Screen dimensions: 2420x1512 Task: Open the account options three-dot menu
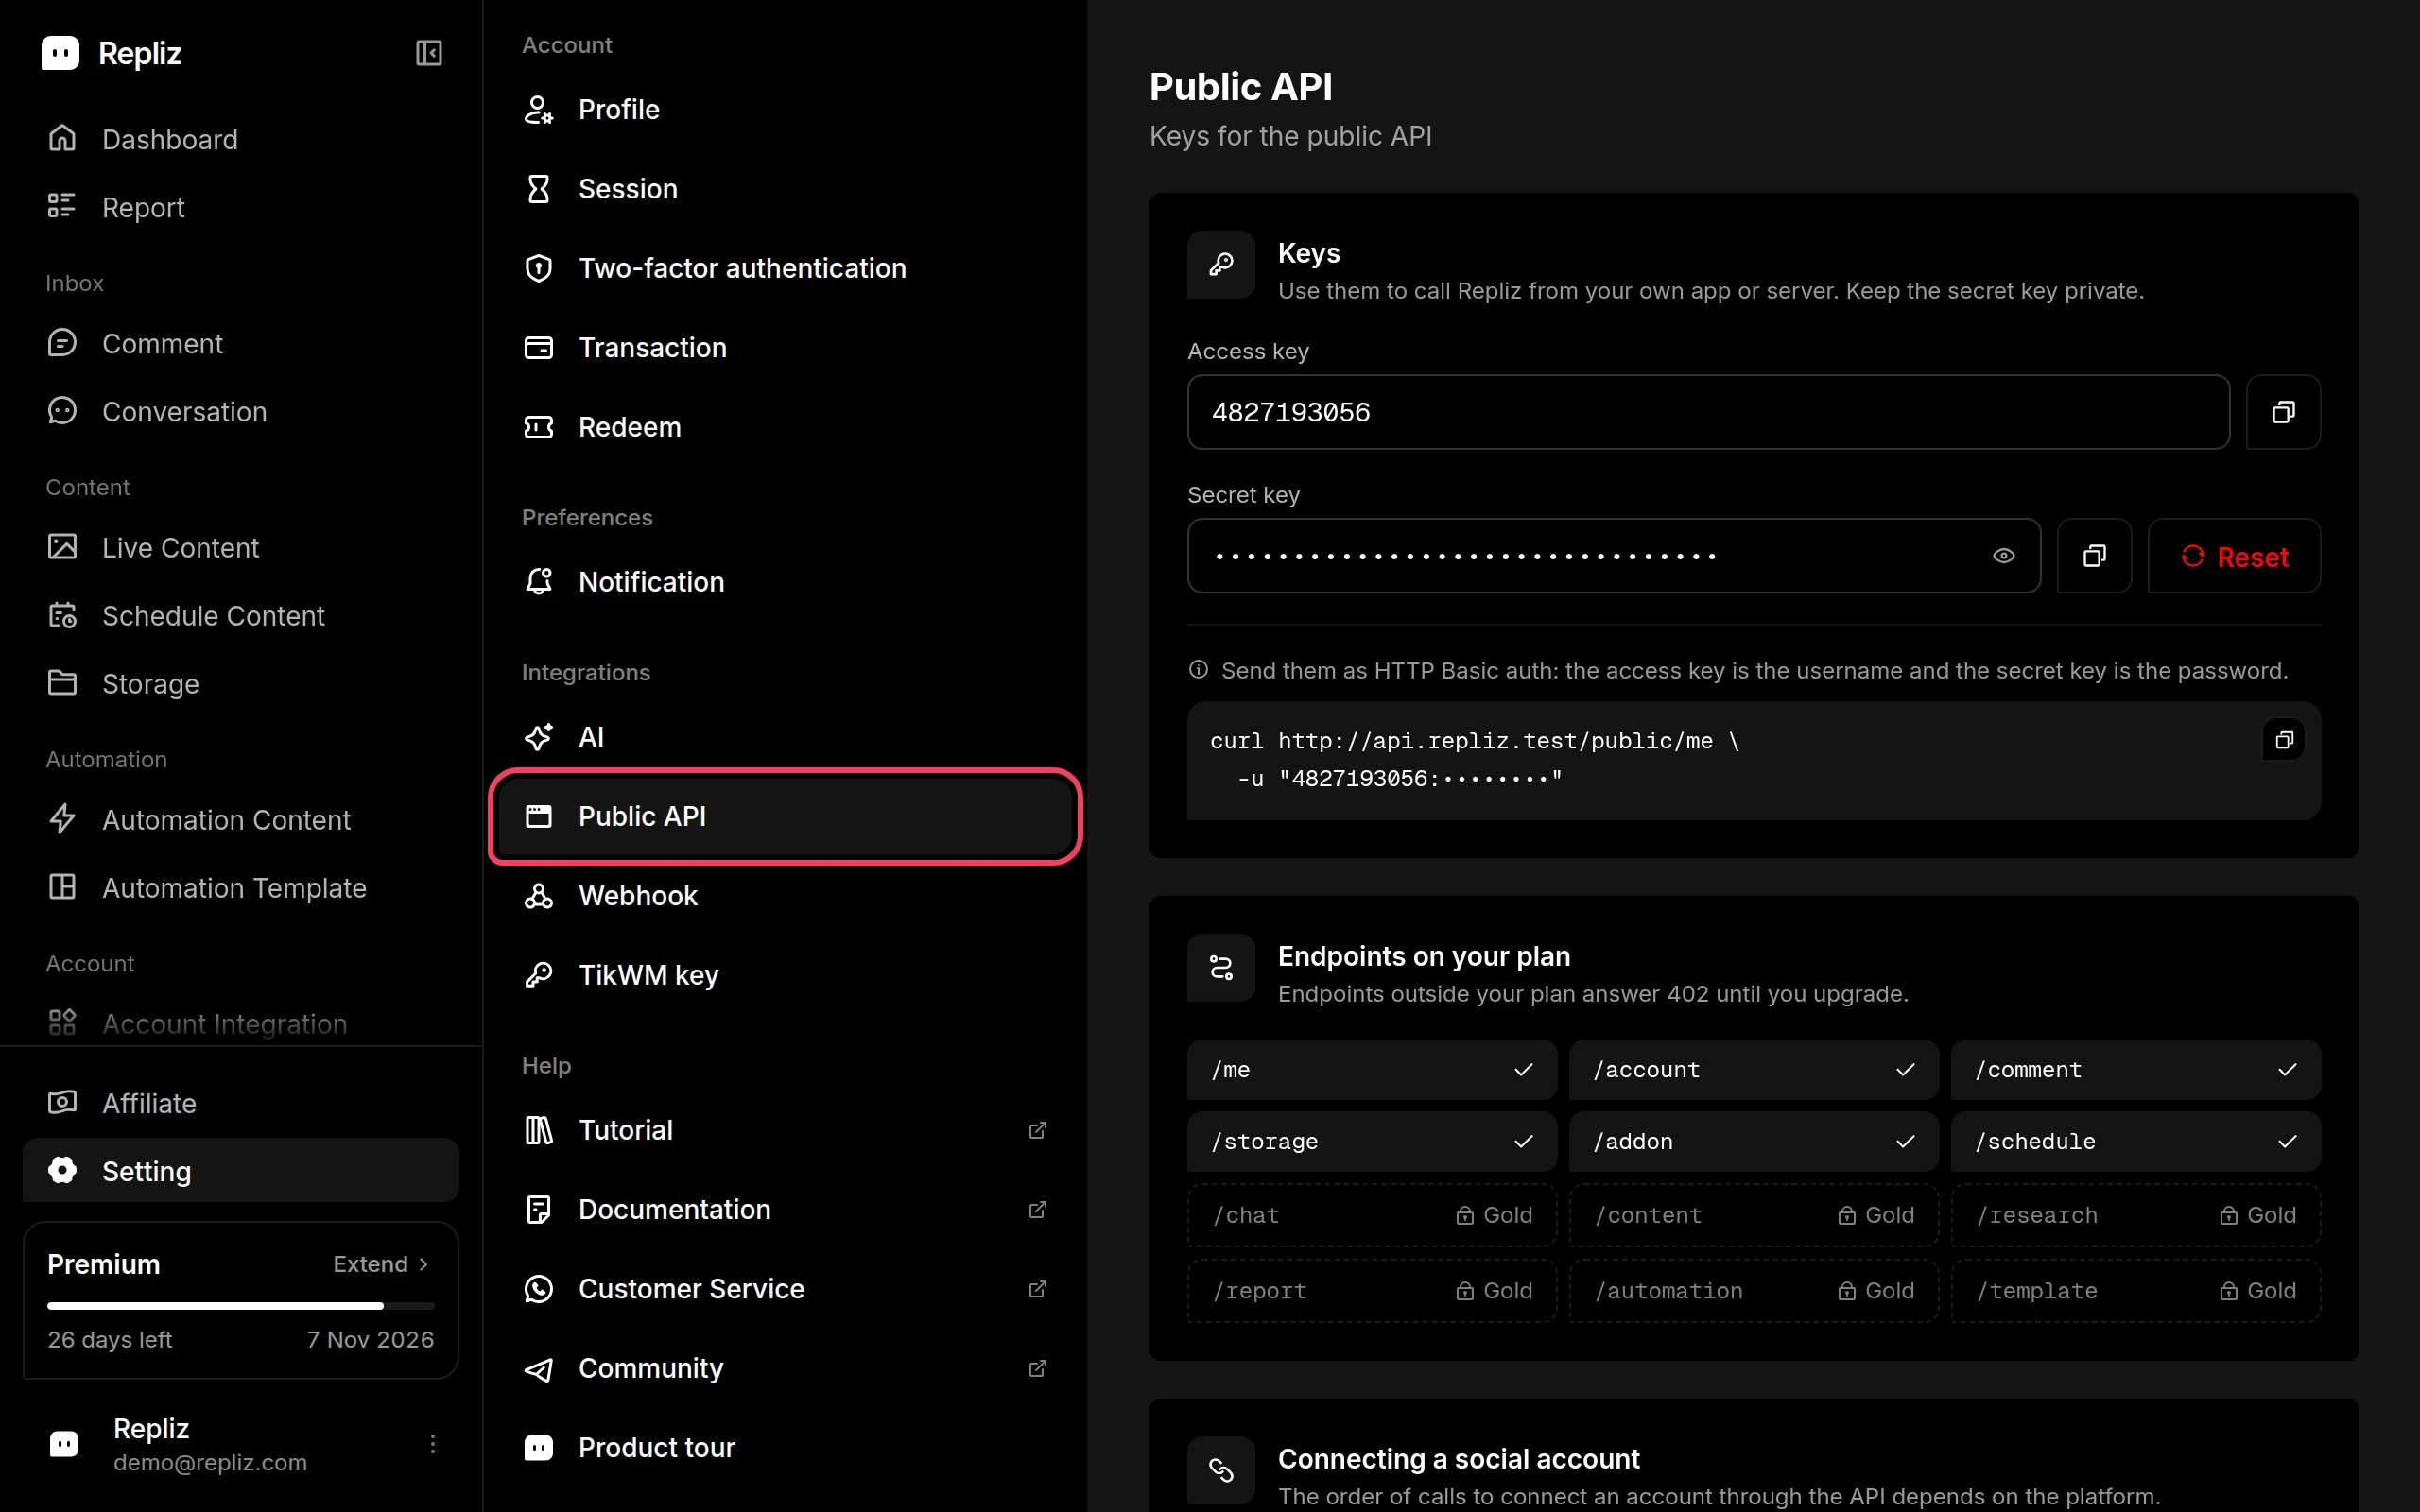pyautogui.click(x=433, y=1444)
